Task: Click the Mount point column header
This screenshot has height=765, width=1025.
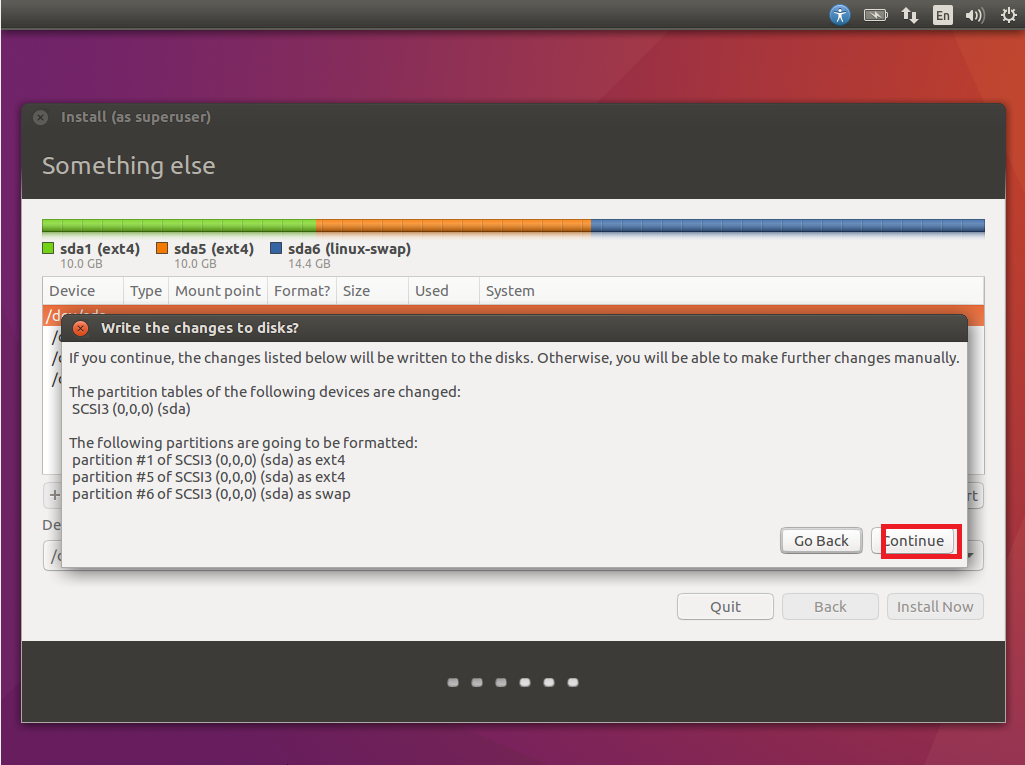Action: [217, 291]
